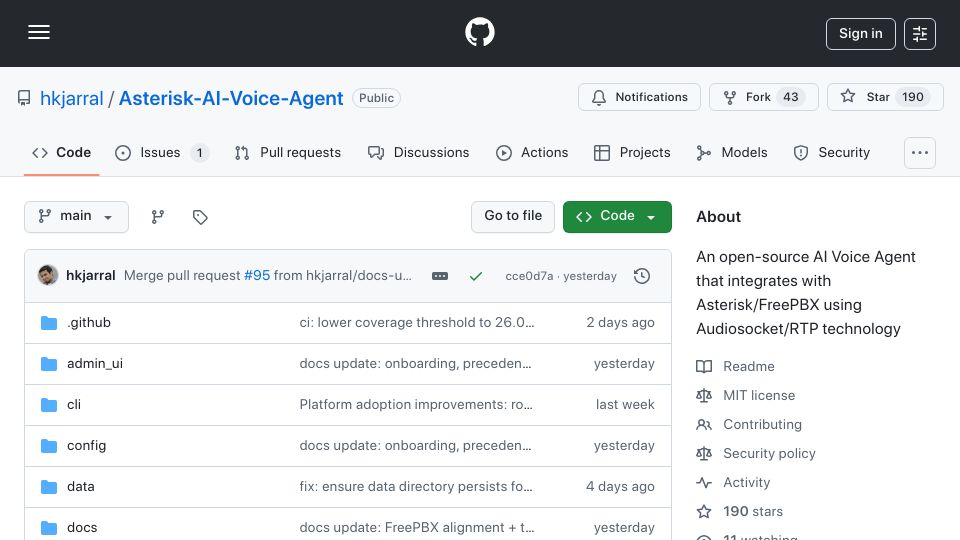
Task: Open the hamburger navigation menu
Action: 39,32
